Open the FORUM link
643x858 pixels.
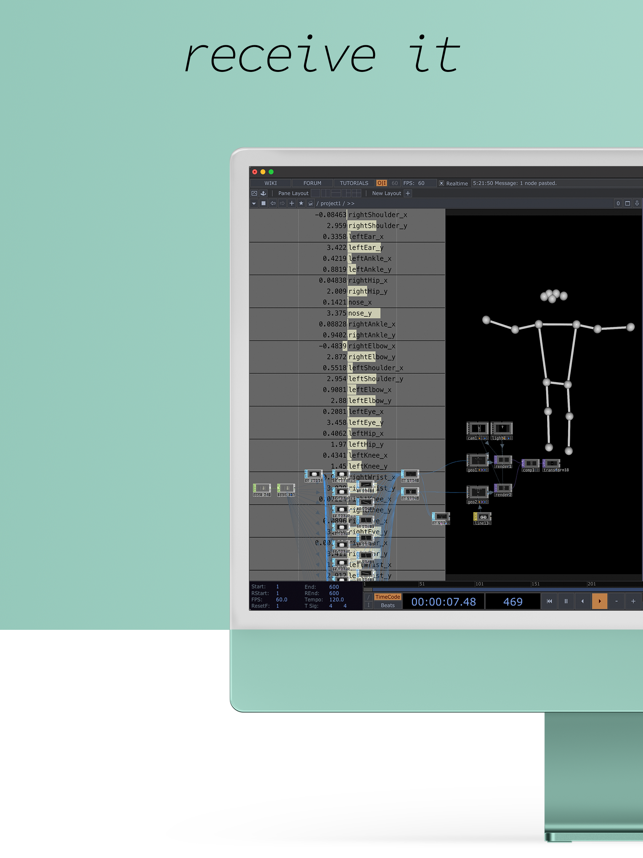[312, 183]
